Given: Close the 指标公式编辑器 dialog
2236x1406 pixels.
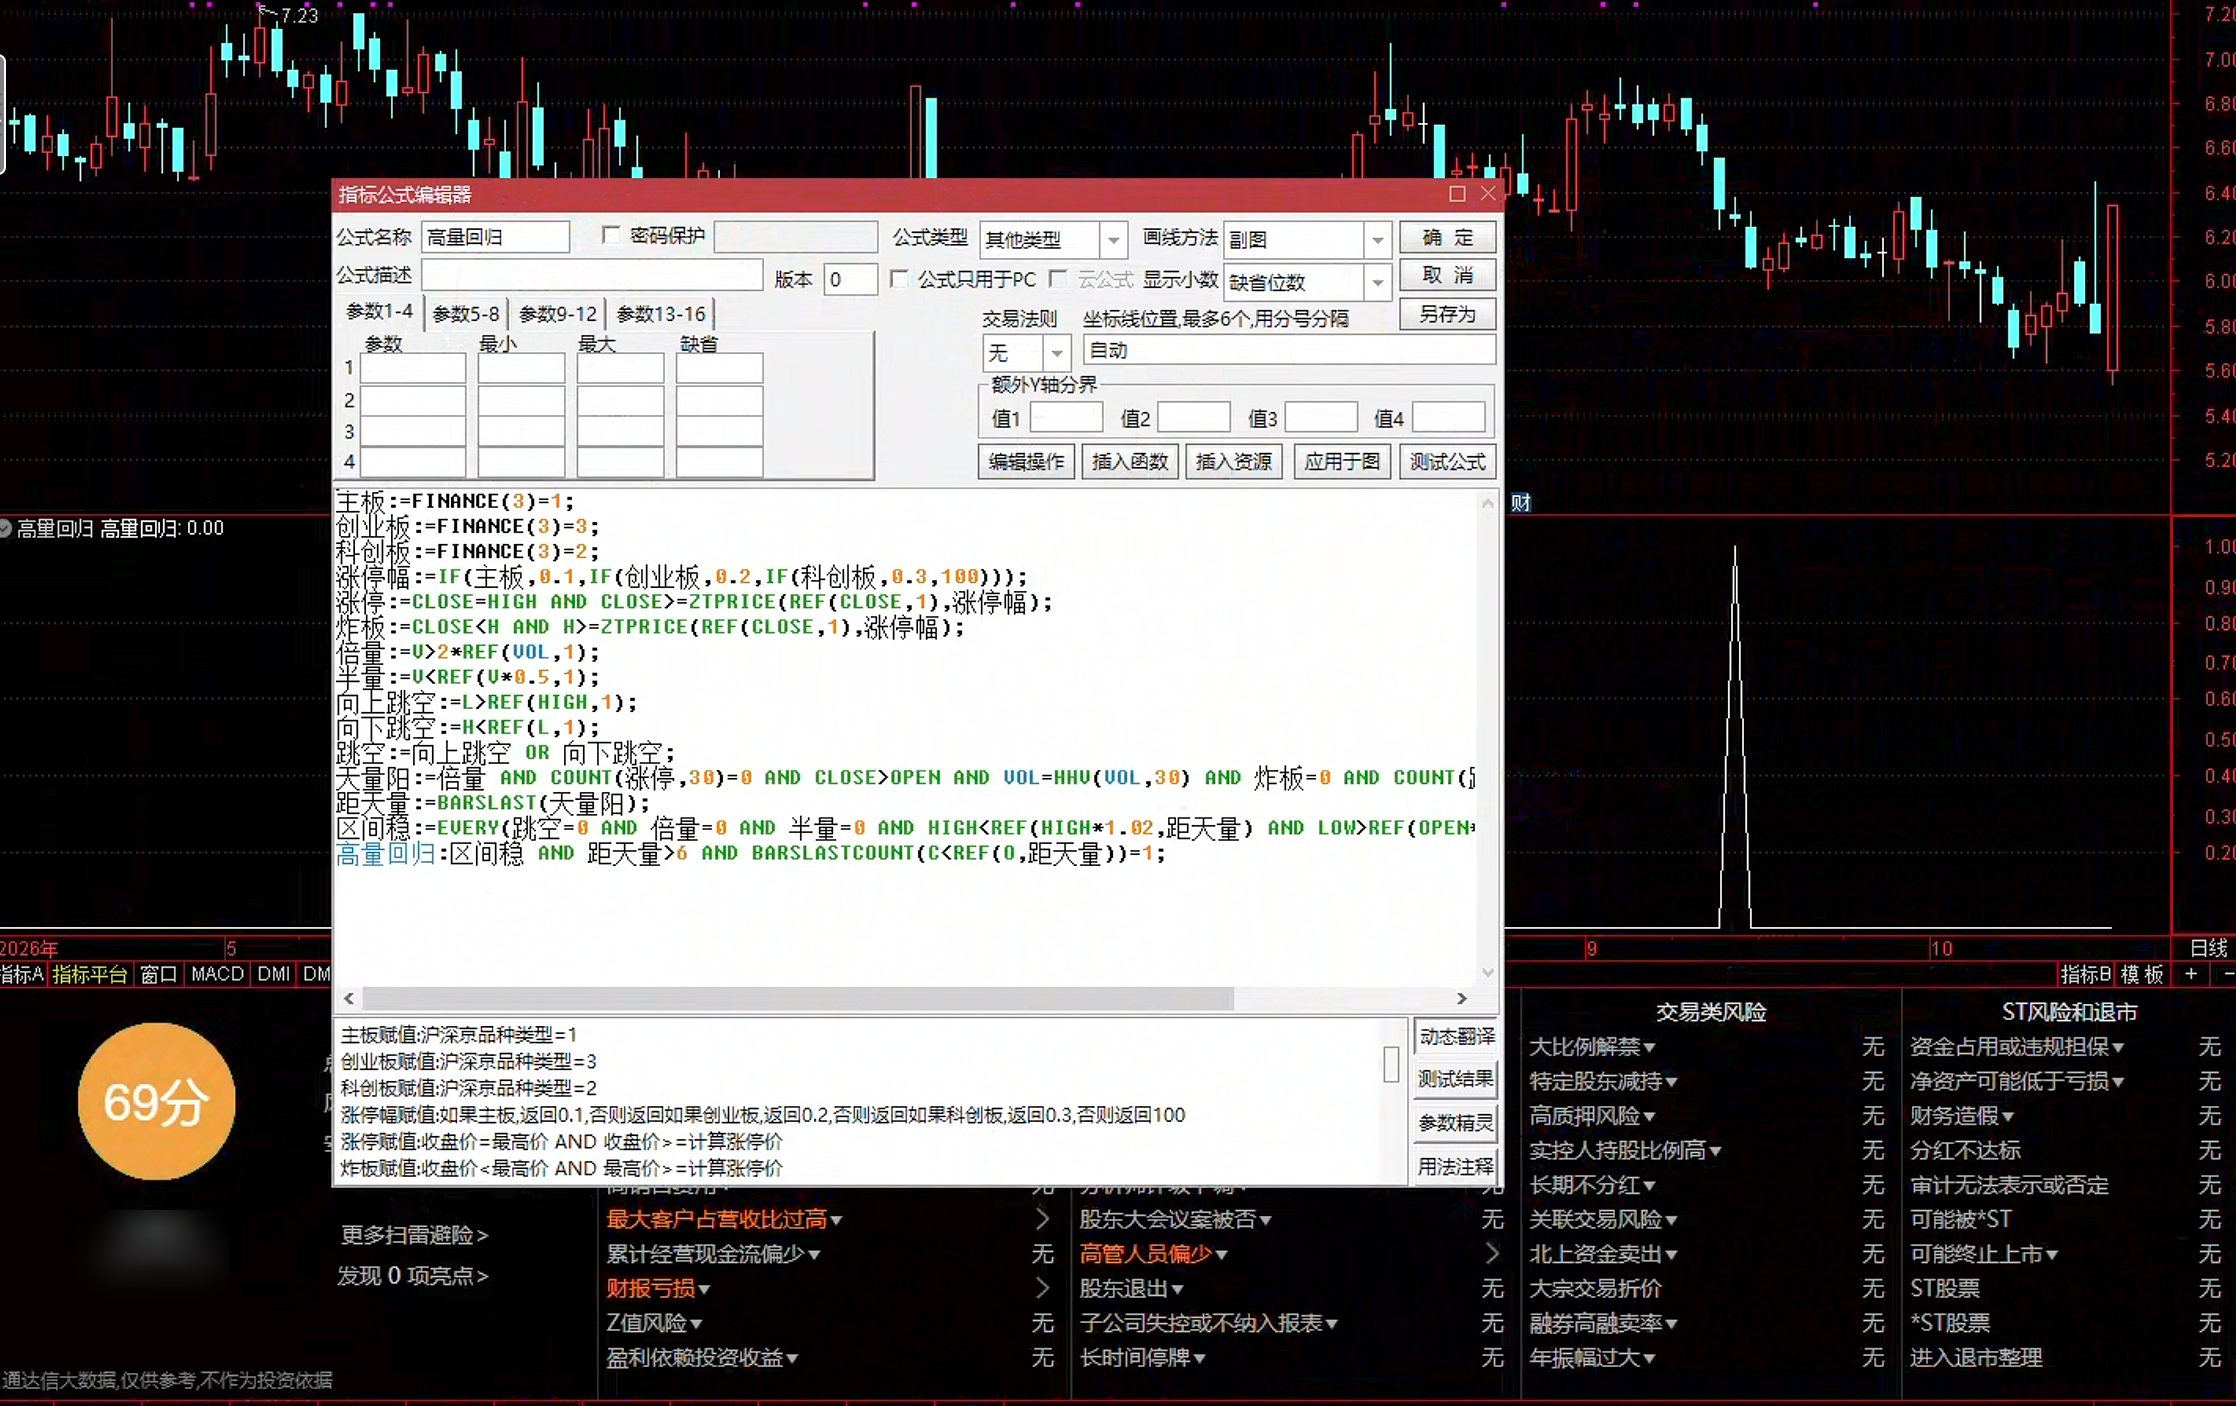Looking at the screenshot, I should pyautogui.click(x=1488, y=194).
